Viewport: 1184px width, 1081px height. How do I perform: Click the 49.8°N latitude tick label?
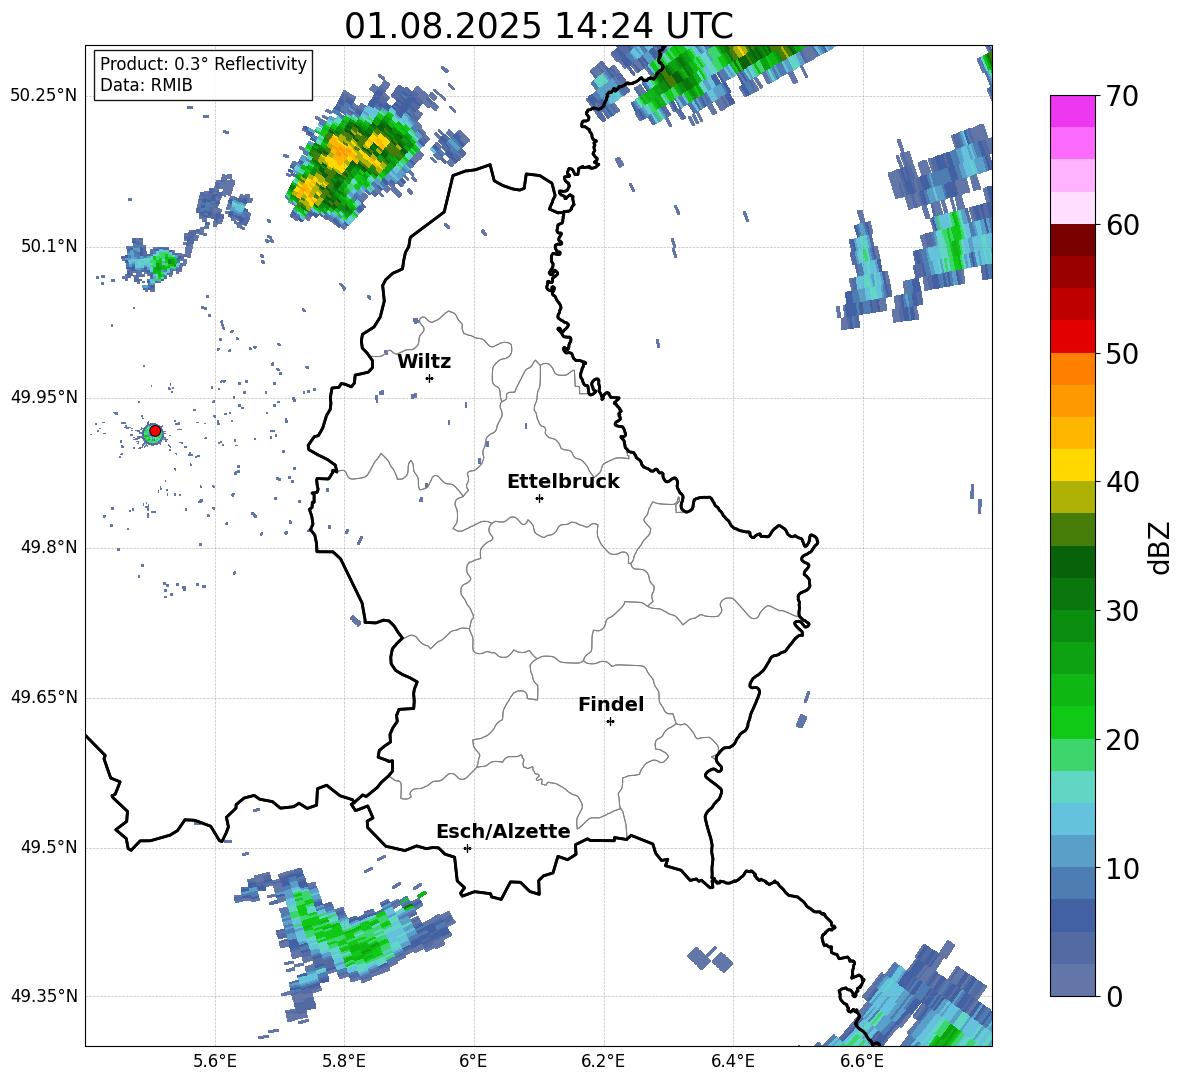49,547
